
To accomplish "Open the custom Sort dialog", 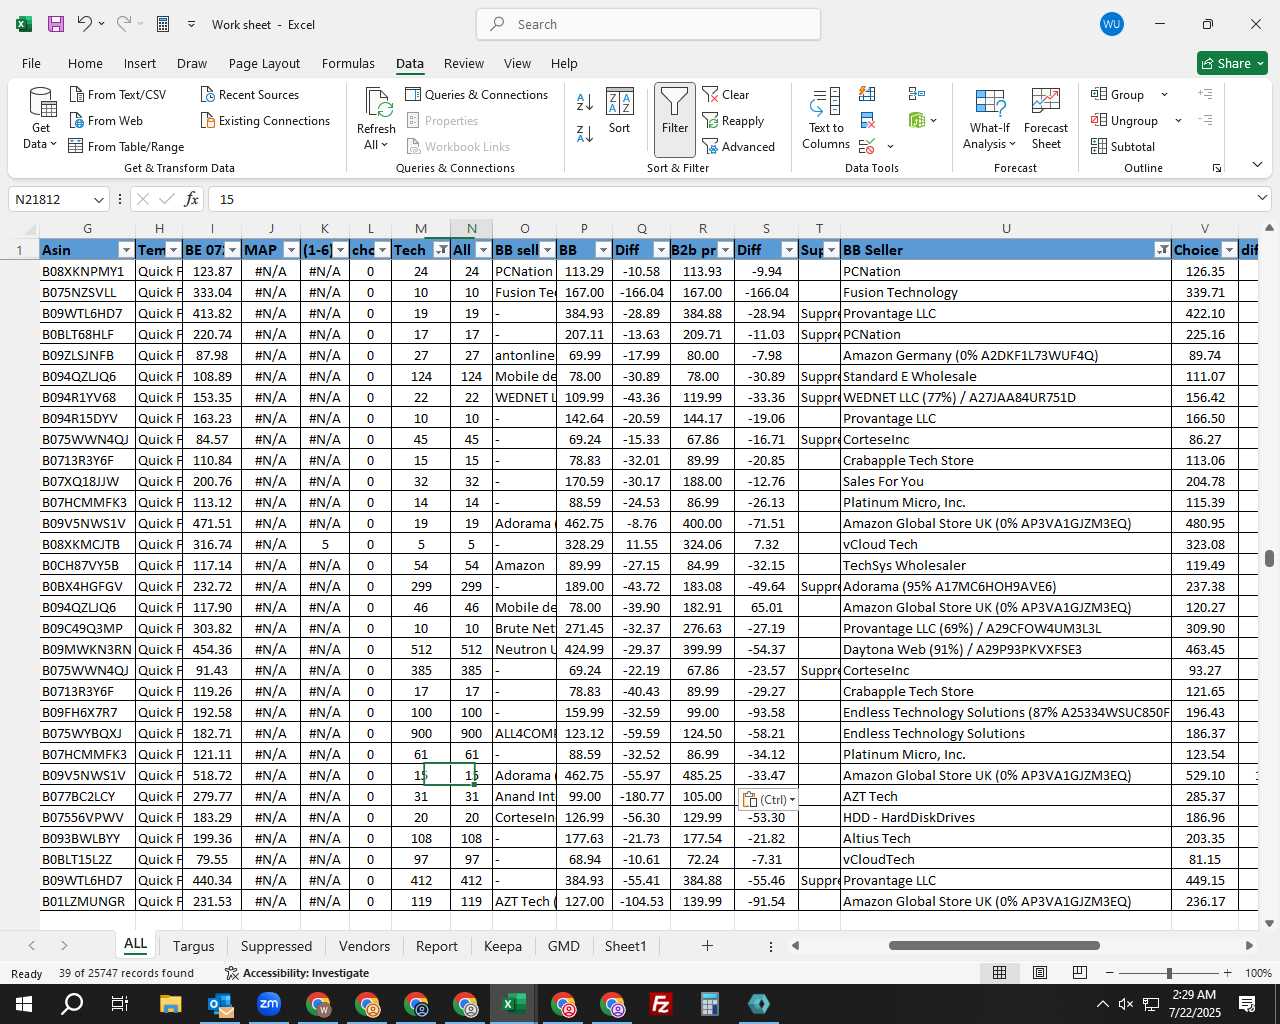I will point(620,112).
